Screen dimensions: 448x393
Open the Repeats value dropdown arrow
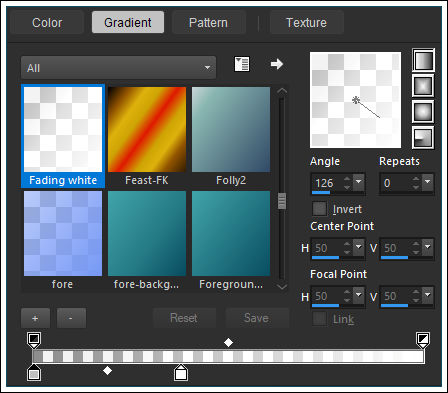[428, 182]
